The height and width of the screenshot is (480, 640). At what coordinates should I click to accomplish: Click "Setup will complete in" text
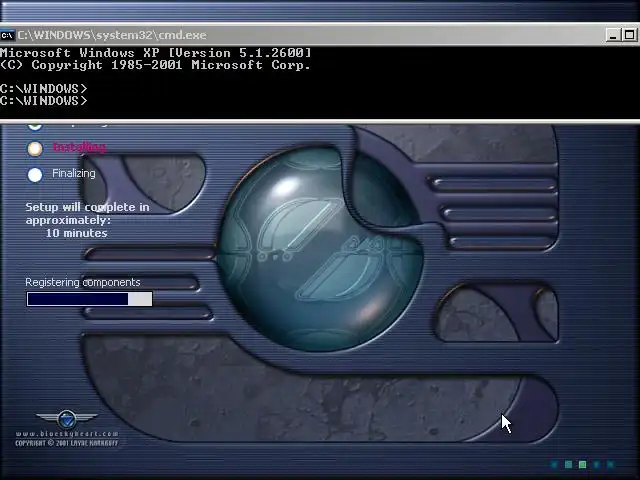point(87,207)
